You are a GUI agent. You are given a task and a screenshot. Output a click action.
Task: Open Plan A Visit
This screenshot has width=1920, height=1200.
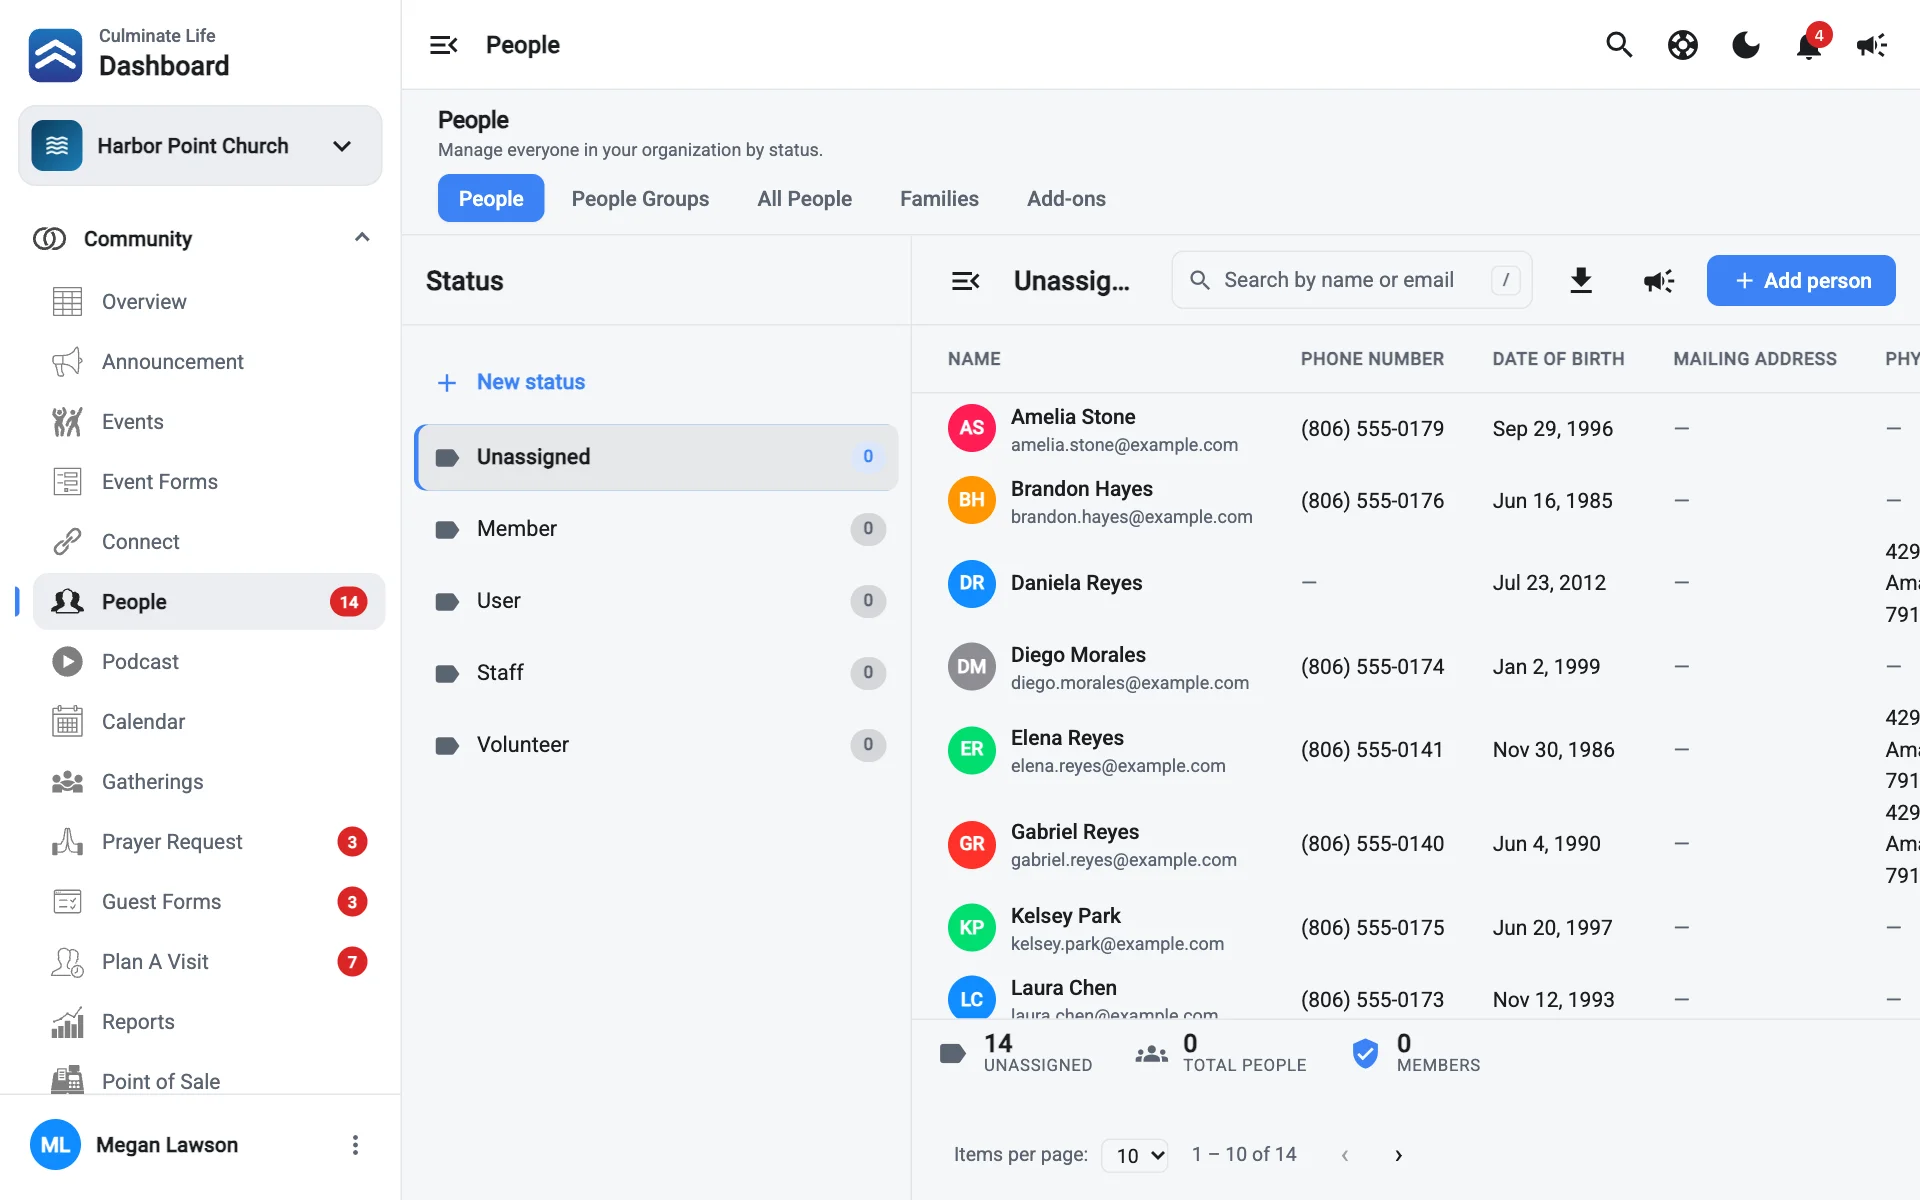pyautogui.click(x=208, y=962)
